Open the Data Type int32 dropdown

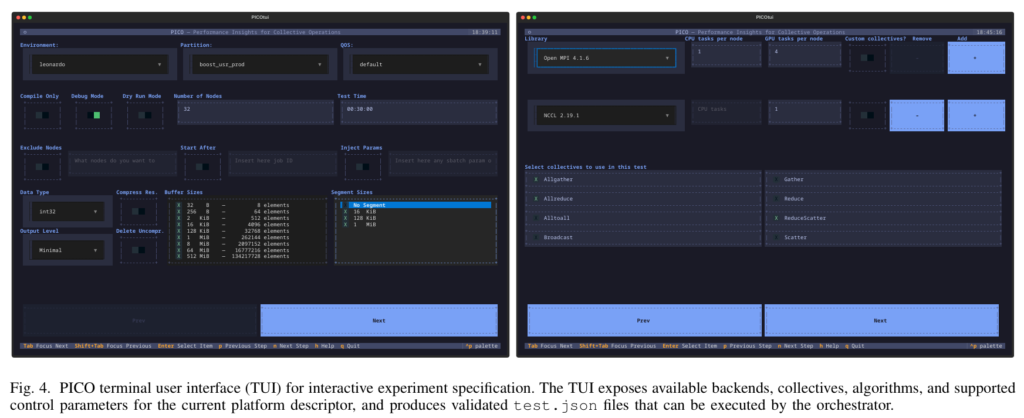coord(67,212)
